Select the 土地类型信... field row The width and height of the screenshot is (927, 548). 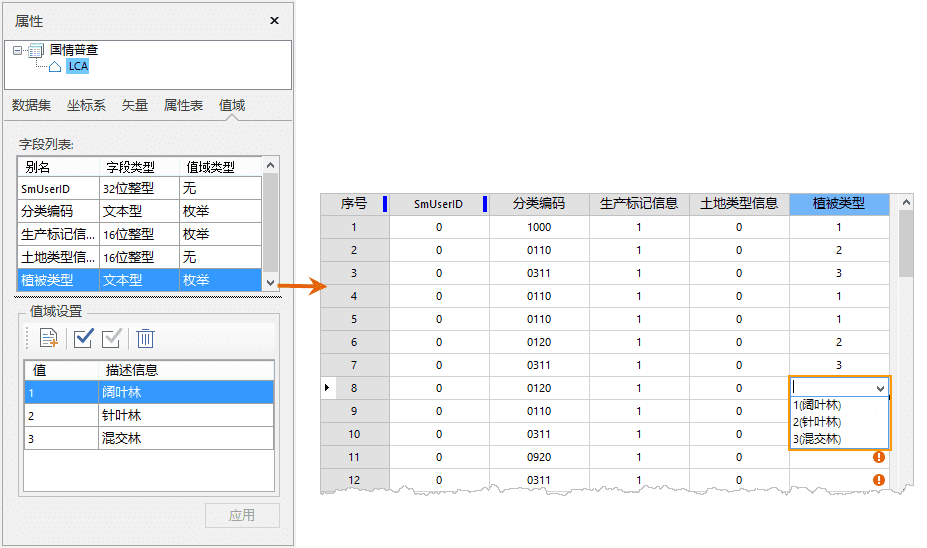pyautogui.click(x=140, y=258)
